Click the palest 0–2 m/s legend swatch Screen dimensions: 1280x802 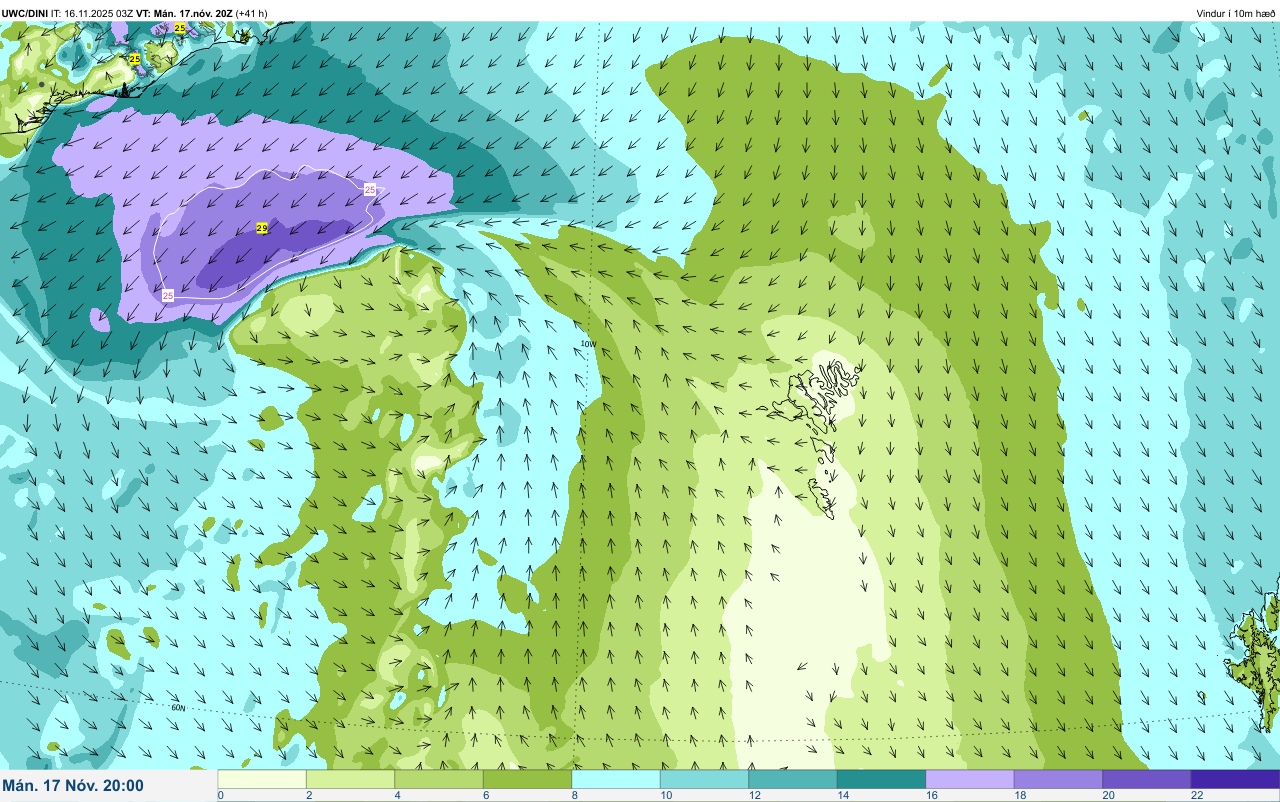pyautogui.click(x=262, y=779)
